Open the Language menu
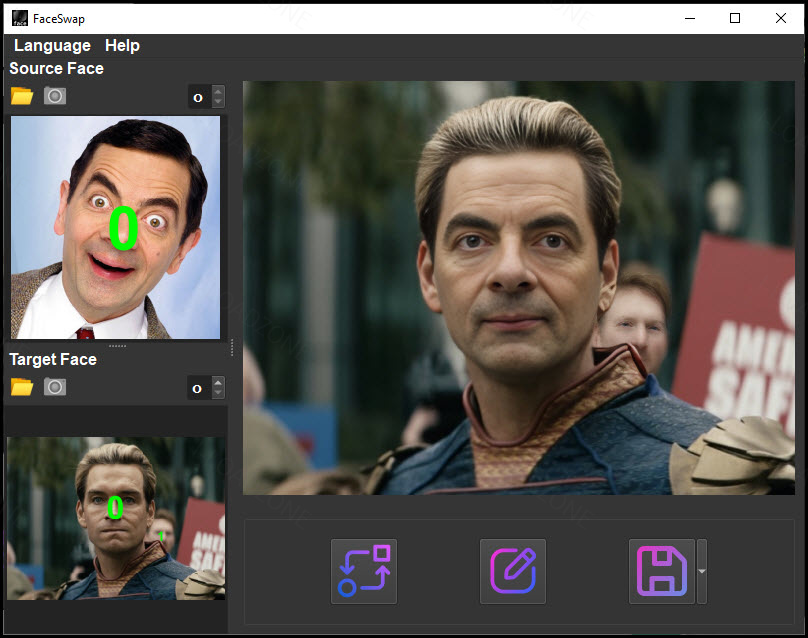The width and height of the screenshot is (808, 638). 52,45
